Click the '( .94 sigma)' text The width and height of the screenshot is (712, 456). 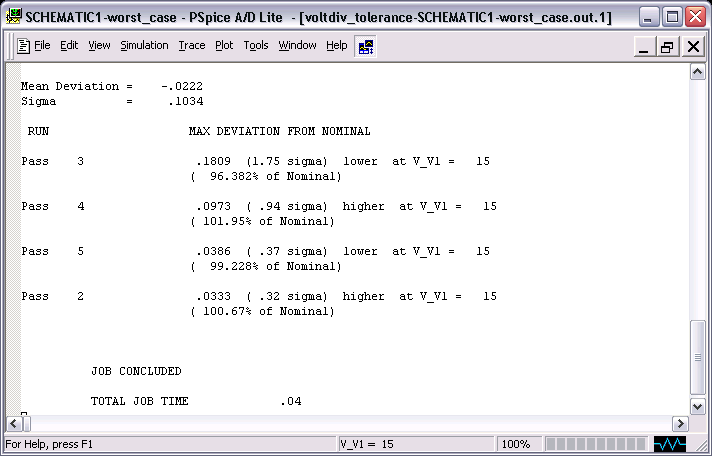(x=287, y=206)
